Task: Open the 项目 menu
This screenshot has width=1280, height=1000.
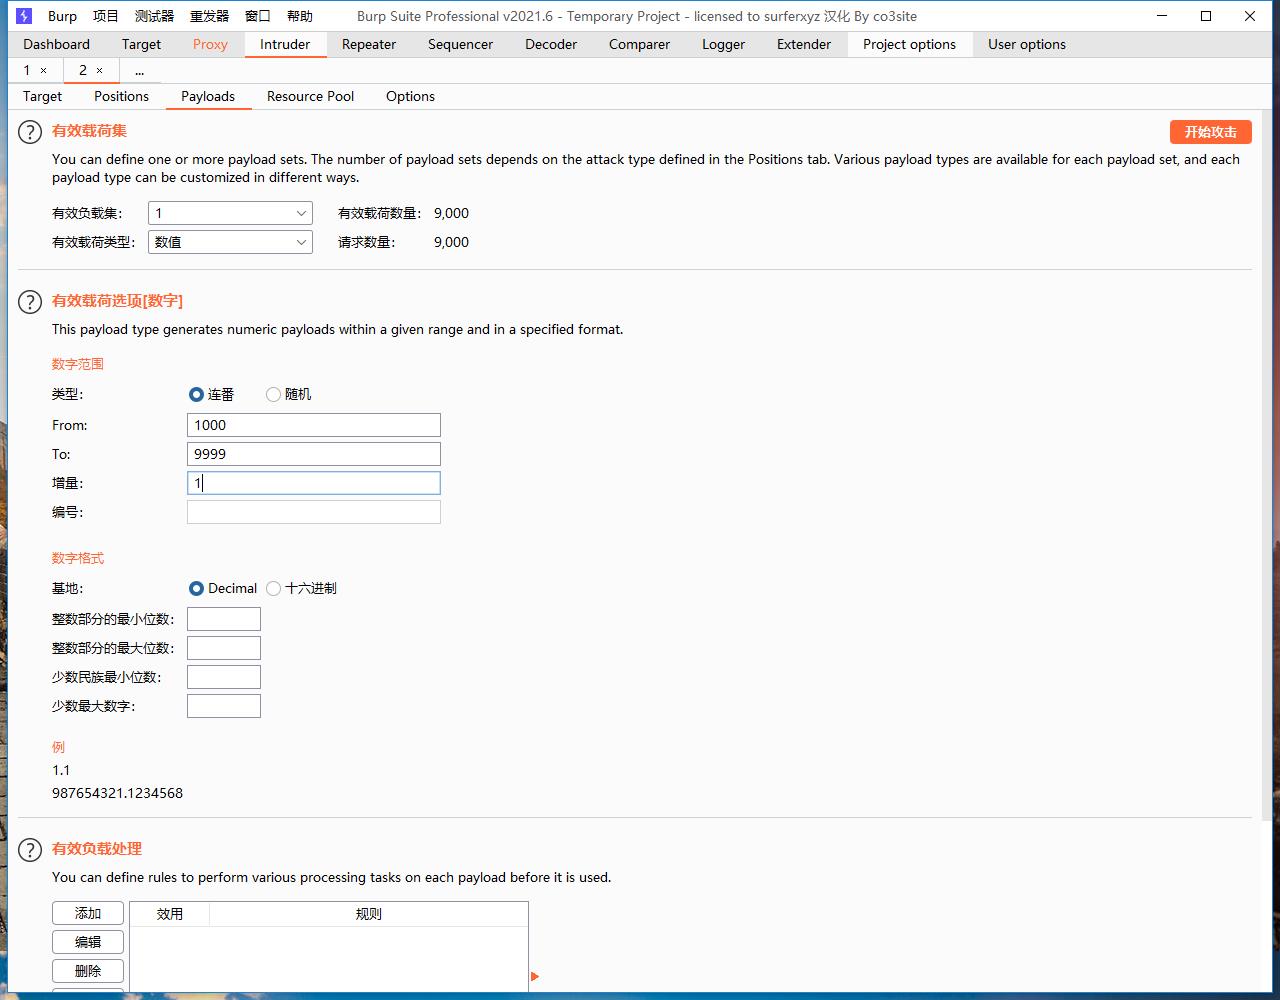Action: click(105, 16)
